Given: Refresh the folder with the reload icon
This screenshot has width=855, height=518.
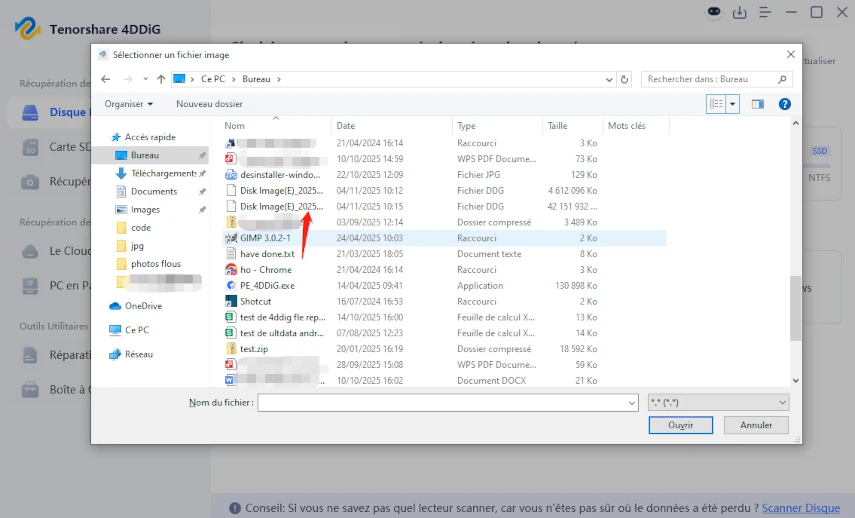Looking at the screenshot, I should (624, 79).
